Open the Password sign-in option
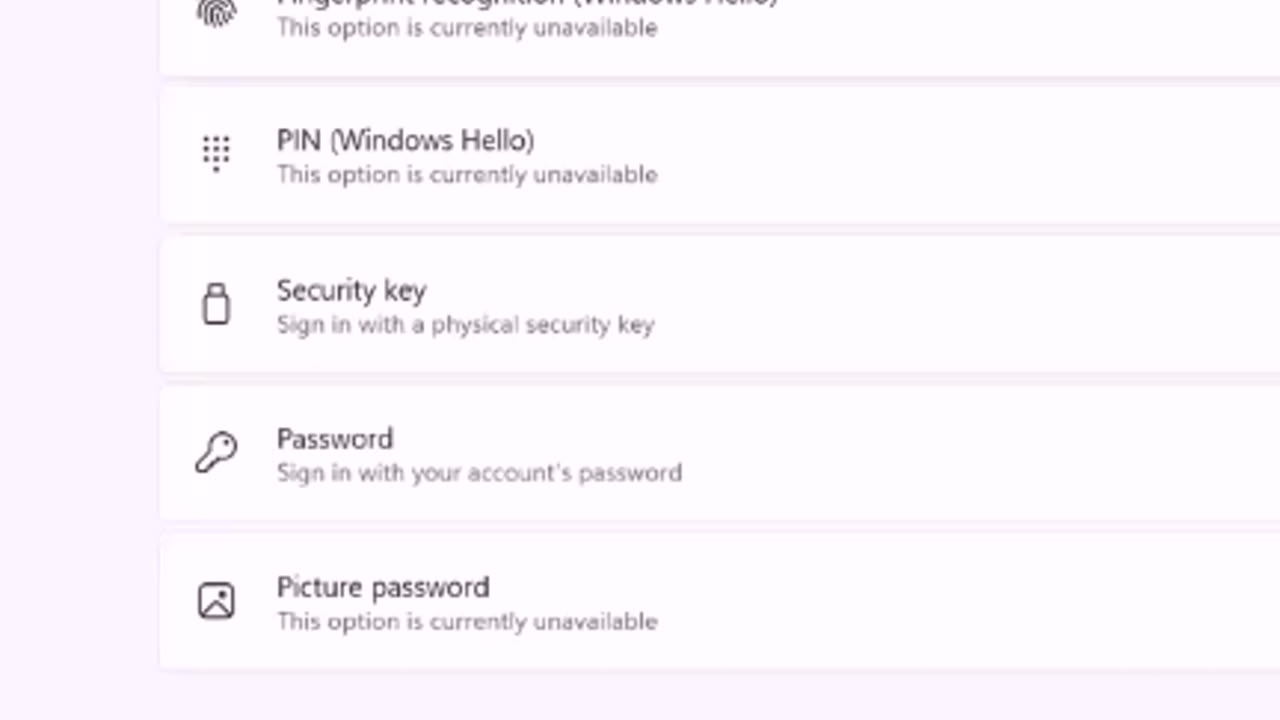 tap(335, 439)
